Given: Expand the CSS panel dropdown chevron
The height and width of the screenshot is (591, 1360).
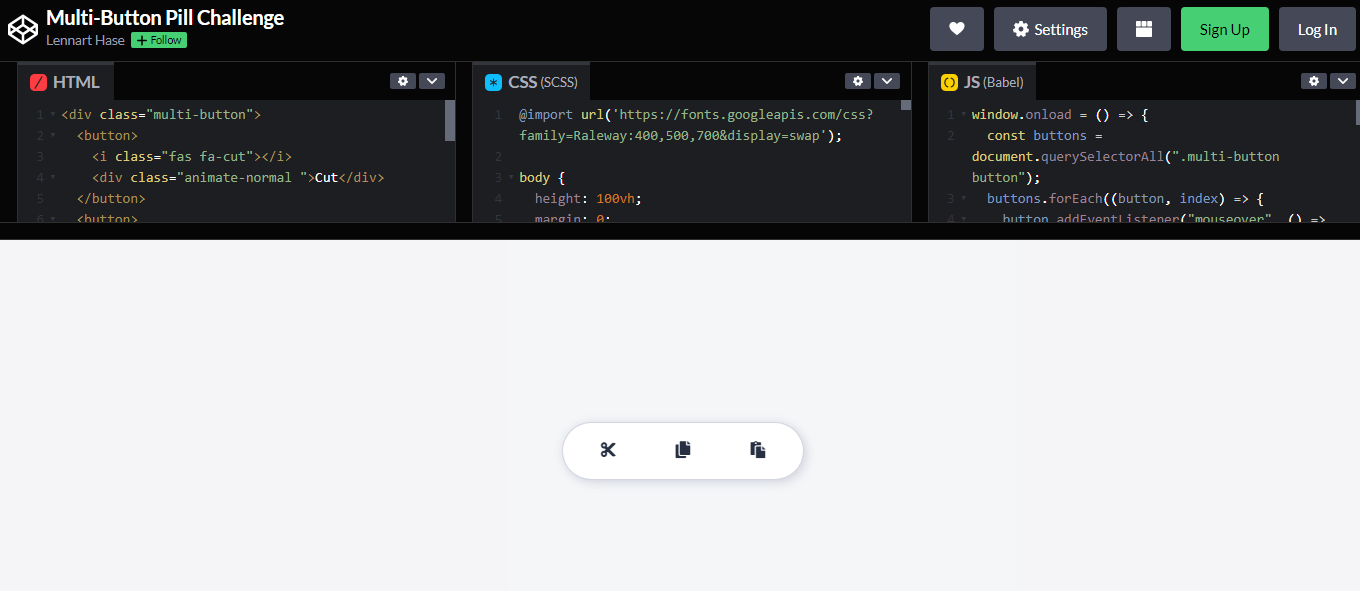Looking at the screenshot, I should pyautogui.click(x=886, y=81).
